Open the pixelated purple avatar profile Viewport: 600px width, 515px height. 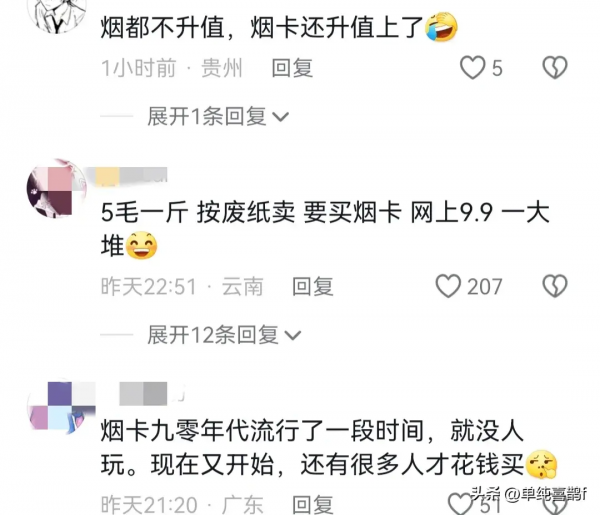coord(61,407)
